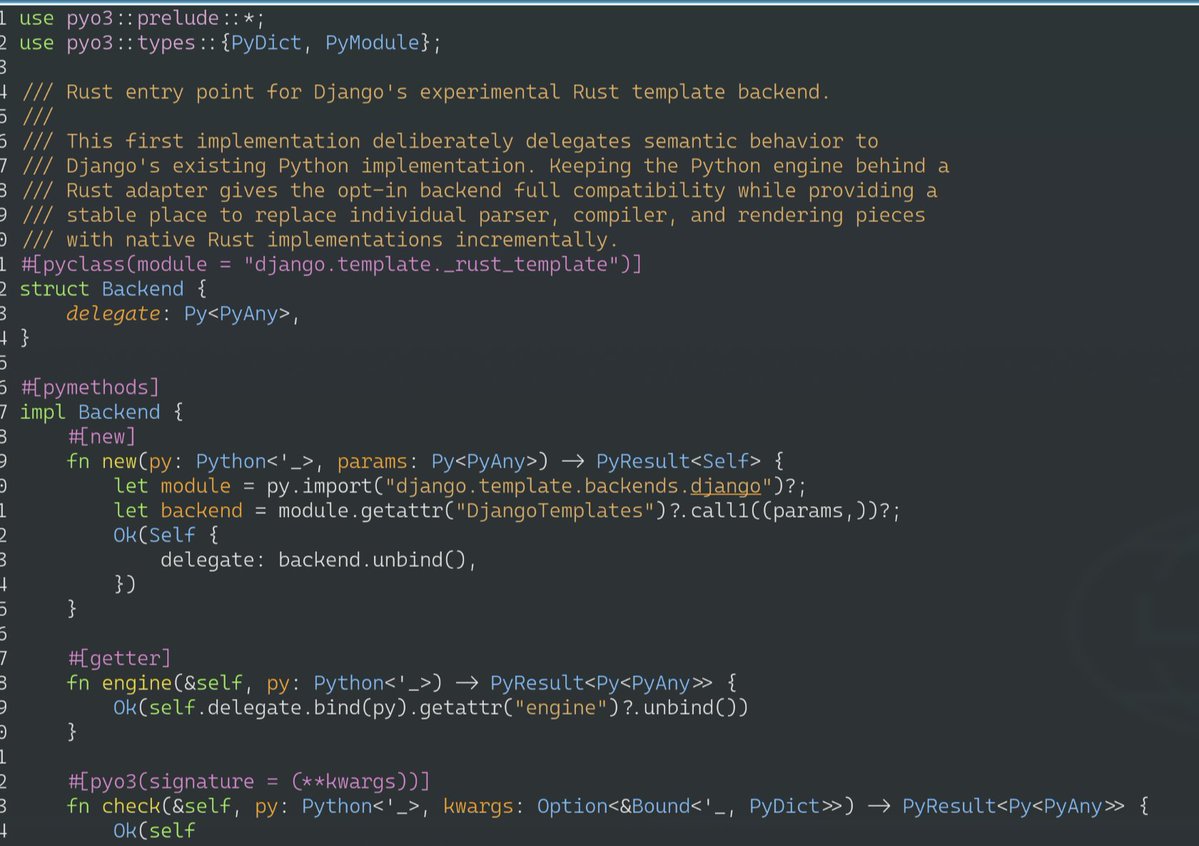The width and height of the screenshot is (1199, 846).
Task: Select string "django.template._rust_template"
Action: 431,265
